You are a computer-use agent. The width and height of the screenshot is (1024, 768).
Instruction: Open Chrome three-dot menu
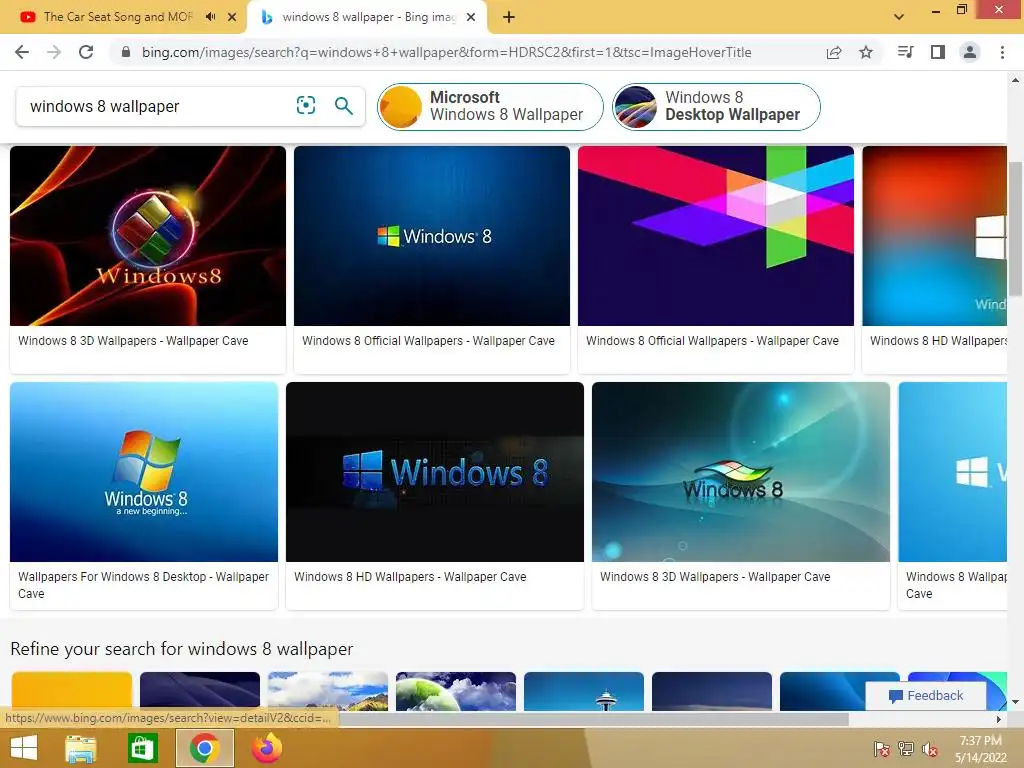pyautogui.click(x=1002, y=52)
